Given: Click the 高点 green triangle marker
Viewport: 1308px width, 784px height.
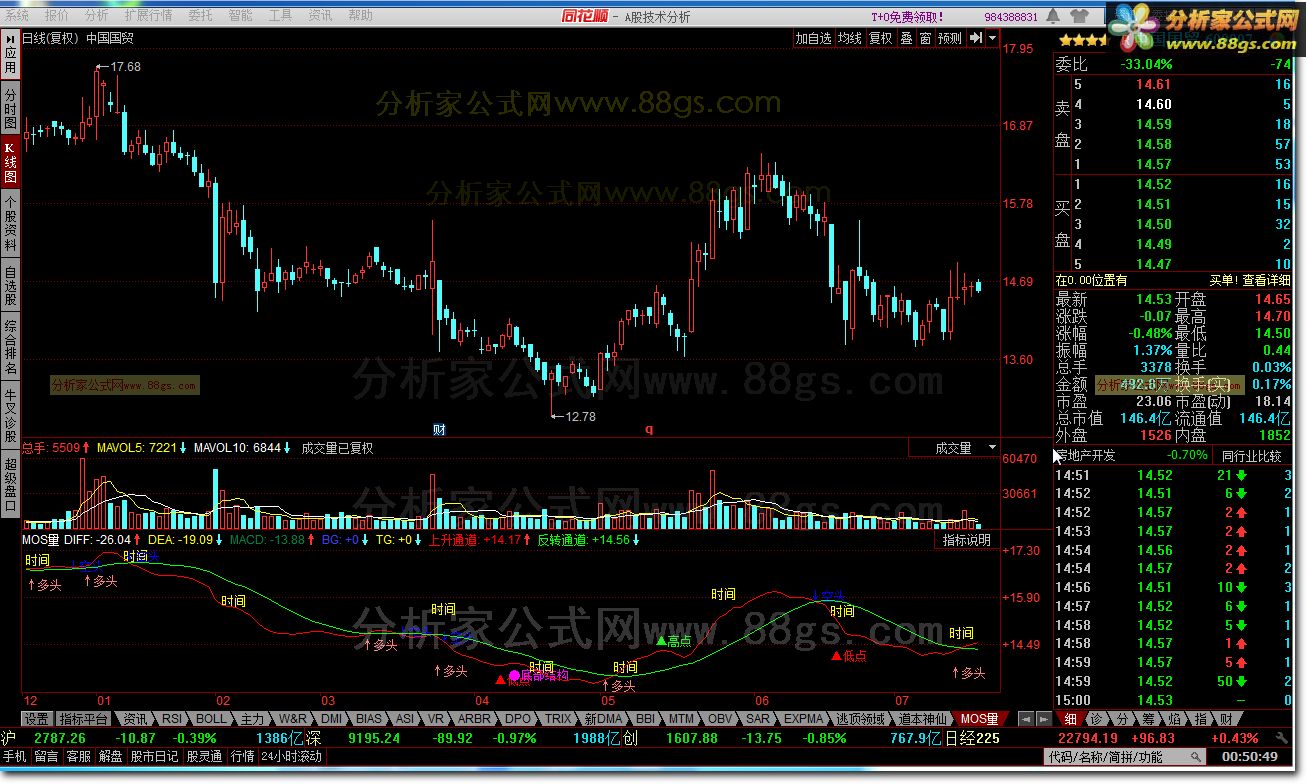Looking at the screenshot, I should 661,640.
